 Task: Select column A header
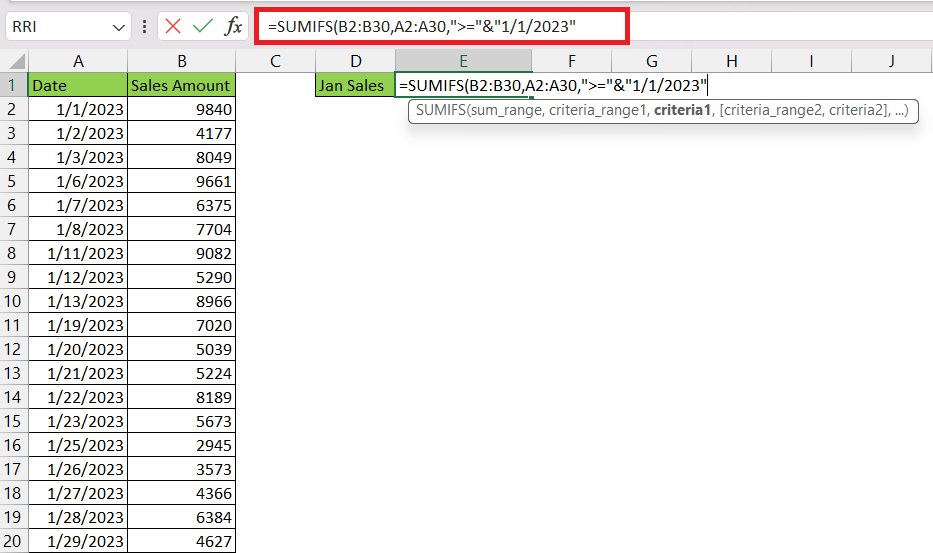tap(78, 61)
